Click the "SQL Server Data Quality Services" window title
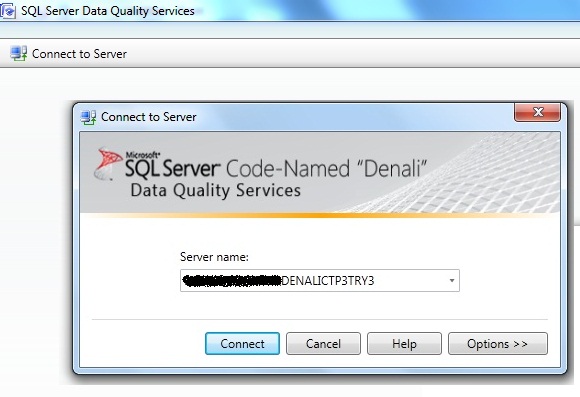This screenshot has width=580, height=397. (x=108, y=11)
